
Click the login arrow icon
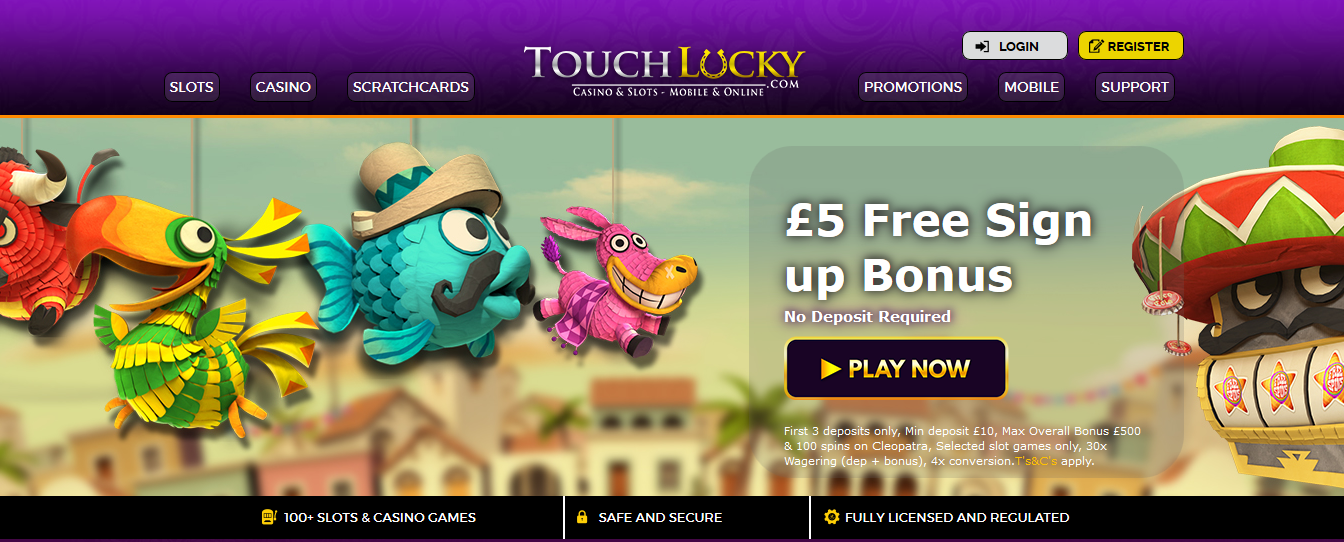tap(983, 46)
